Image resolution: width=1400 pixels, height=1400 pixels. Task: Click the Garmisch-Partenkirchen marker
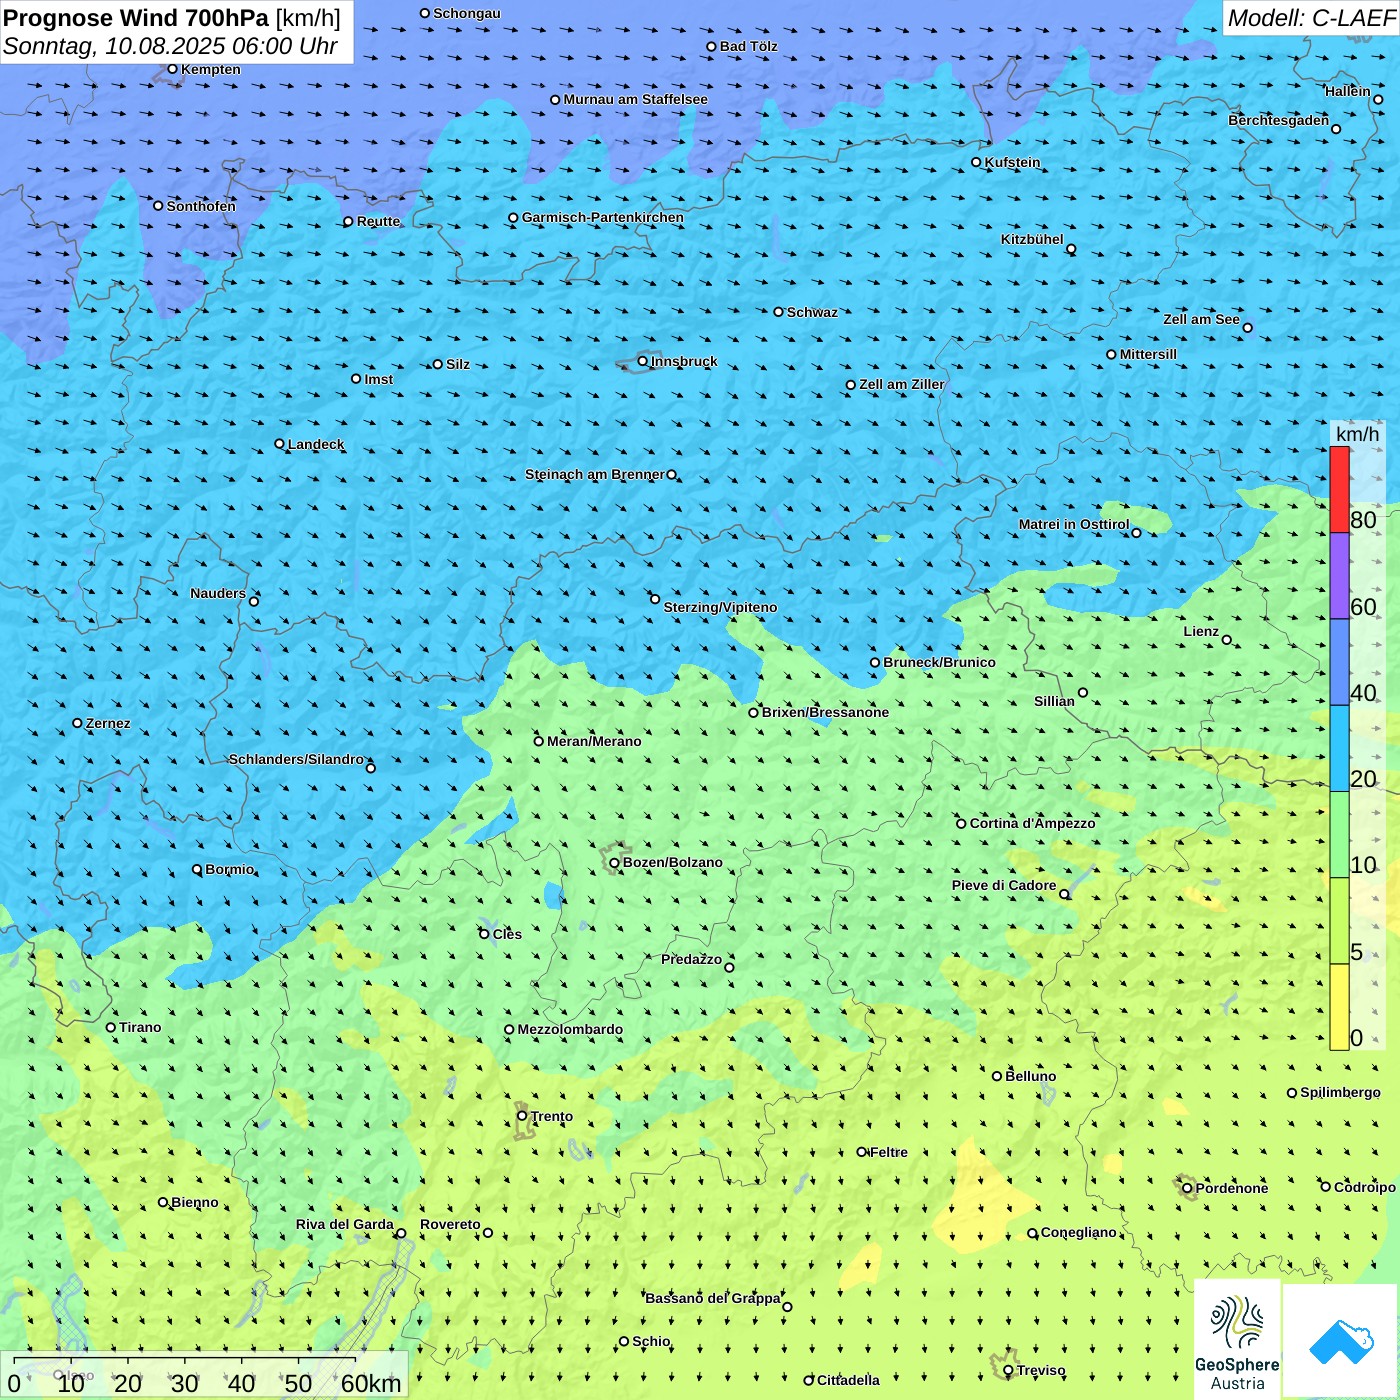(513, 217)
